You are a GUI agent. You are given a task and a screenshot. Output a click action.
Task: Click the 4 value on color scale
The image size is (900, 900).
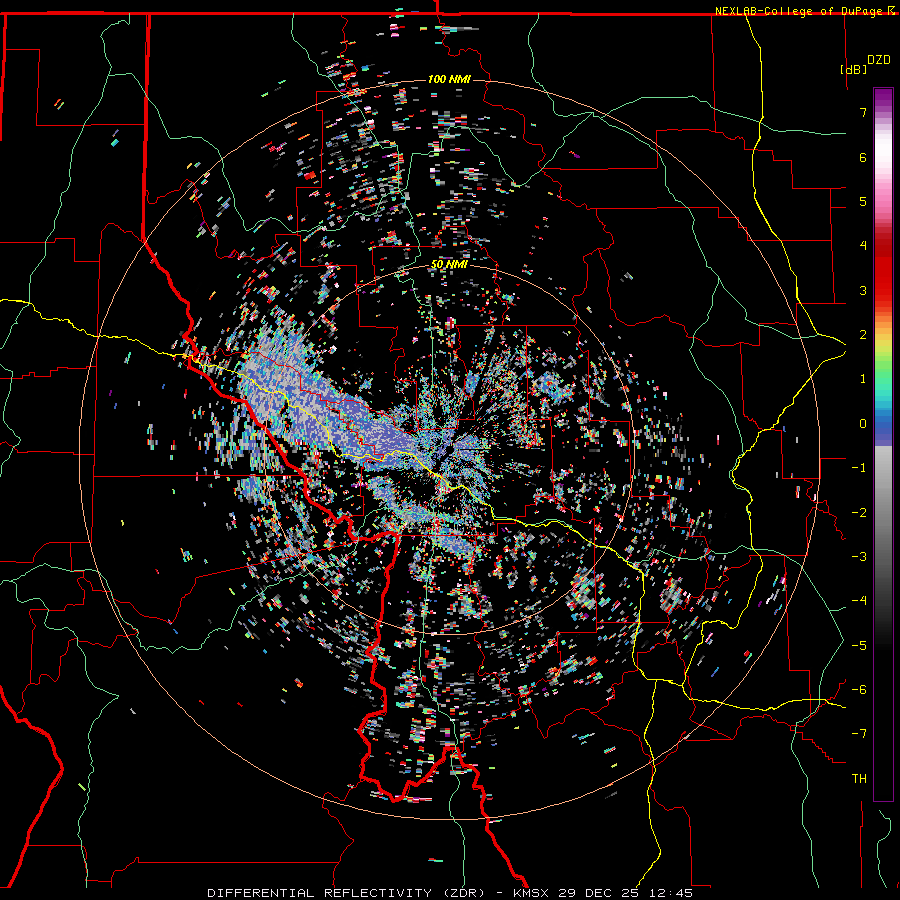(x=863, y=246)
